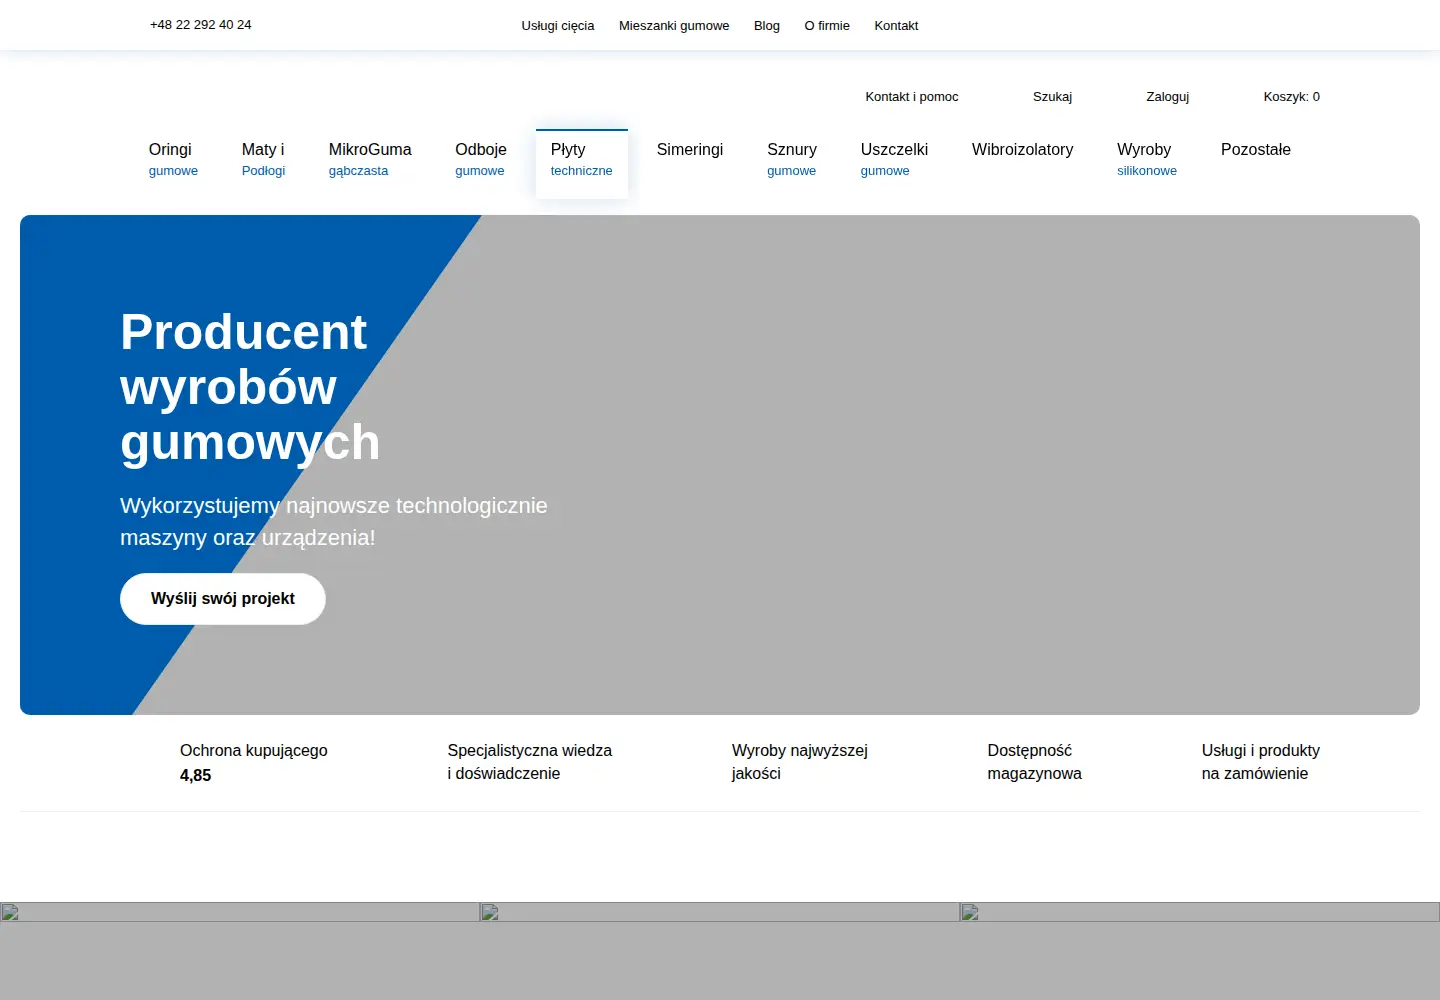Select the MikroGuma gąbczasta category
The height and width of the screenshot is (1000, 1440).
(x=370, y=159)
